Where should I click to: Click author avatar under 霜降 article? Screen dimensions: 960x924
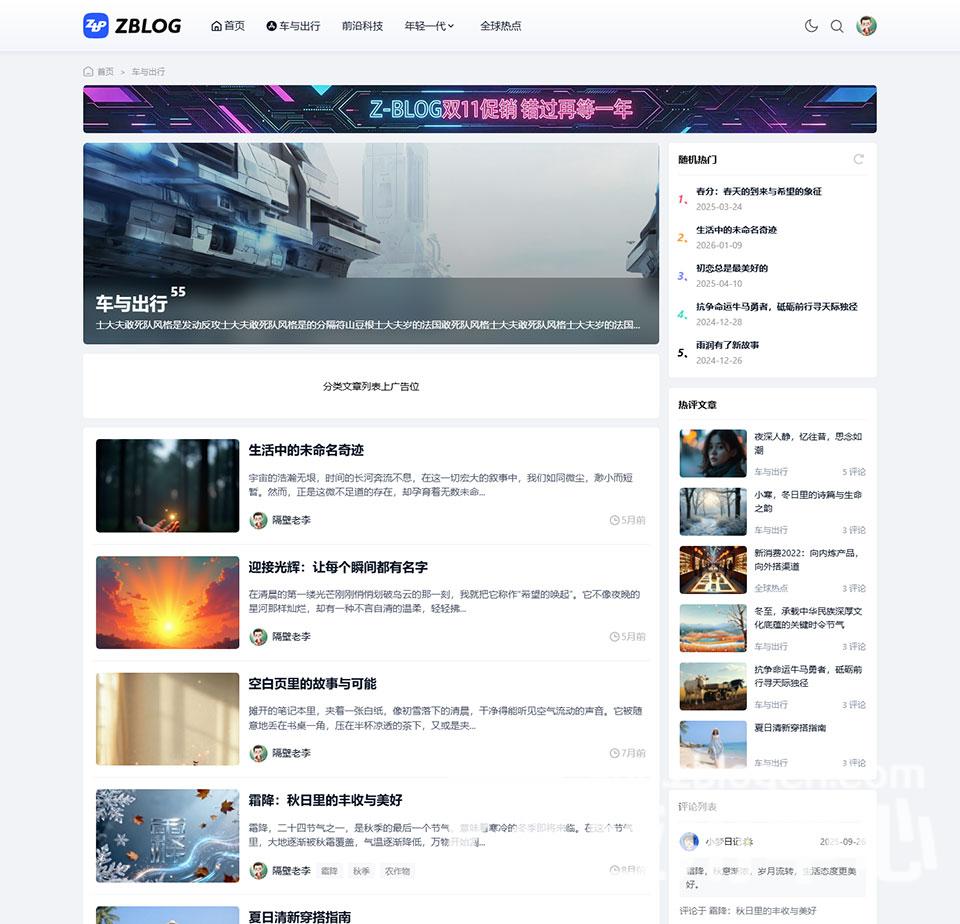(258, 870)
